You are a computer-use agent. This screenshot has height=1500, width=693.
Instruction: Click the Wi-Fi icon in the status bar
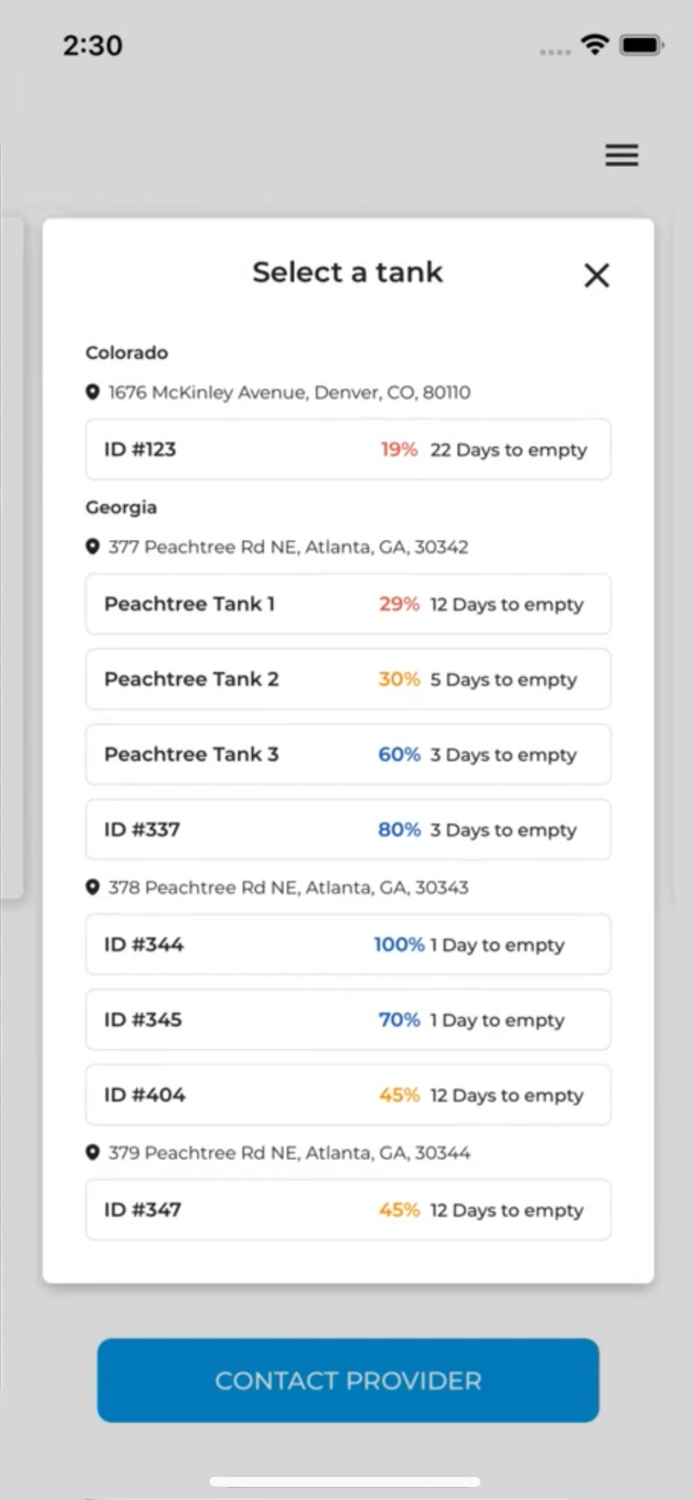point(594,44)
